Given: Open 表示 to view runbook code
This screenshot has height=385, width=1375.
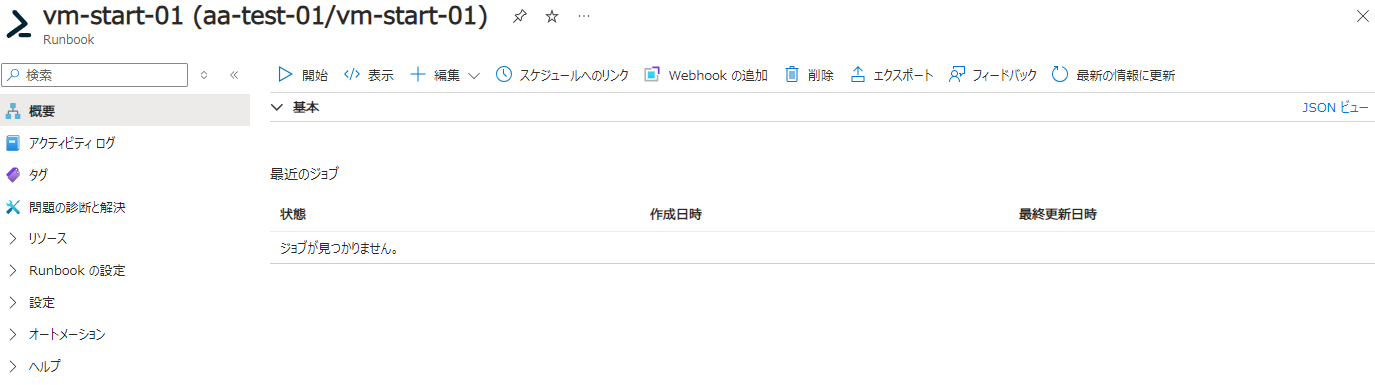Looking at the screenshot, I should pyautogui.click(x=368, y=75).
